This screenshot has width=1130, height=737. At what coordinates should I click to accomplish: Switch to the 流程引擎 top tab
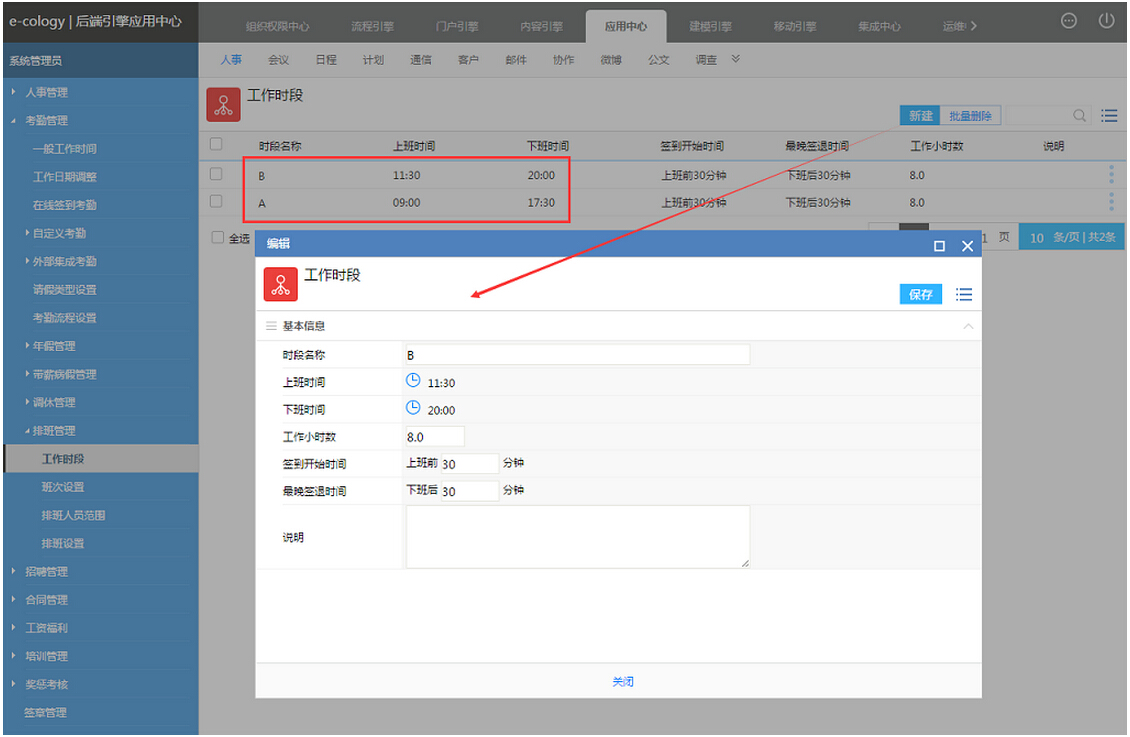372,26
